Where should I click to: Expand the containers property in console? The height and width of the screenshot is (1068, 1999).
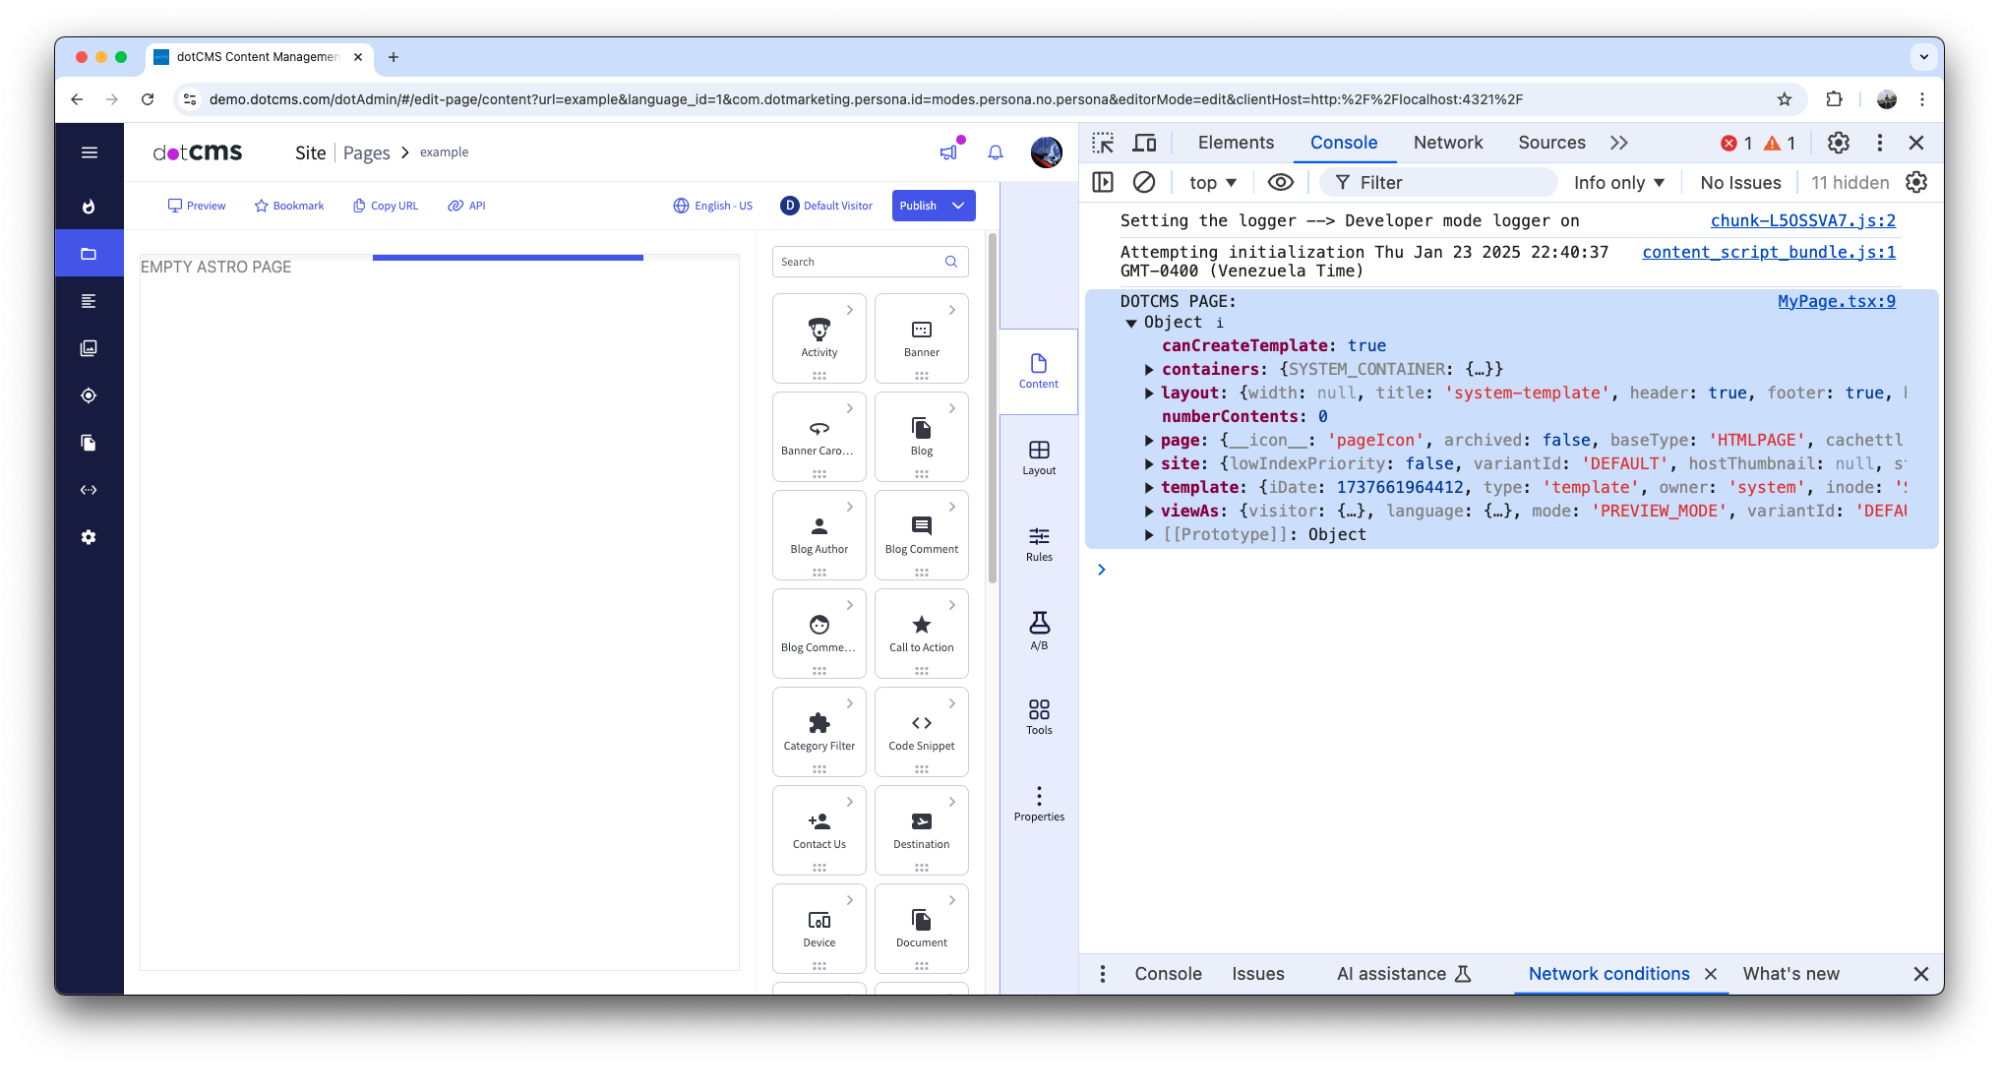(1150, 370)
